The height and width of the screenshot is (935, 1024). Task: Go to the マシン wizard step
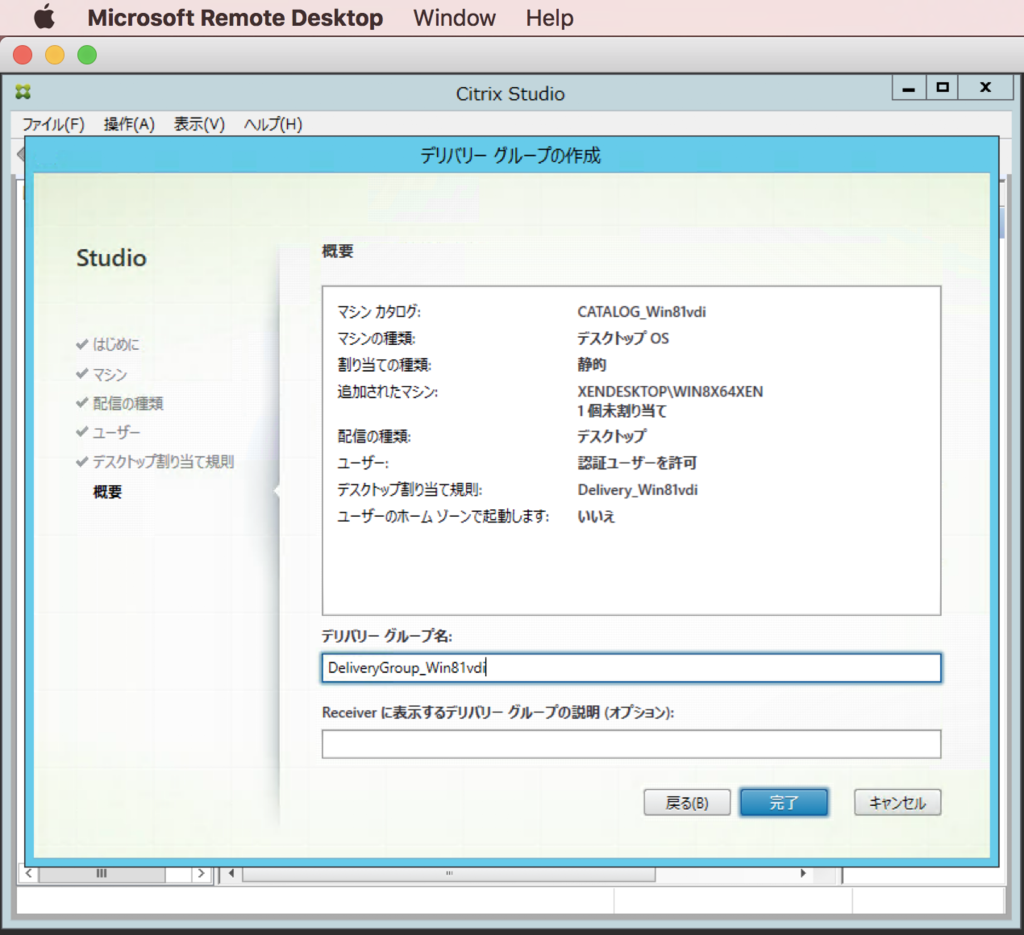[x=110, y=374]
